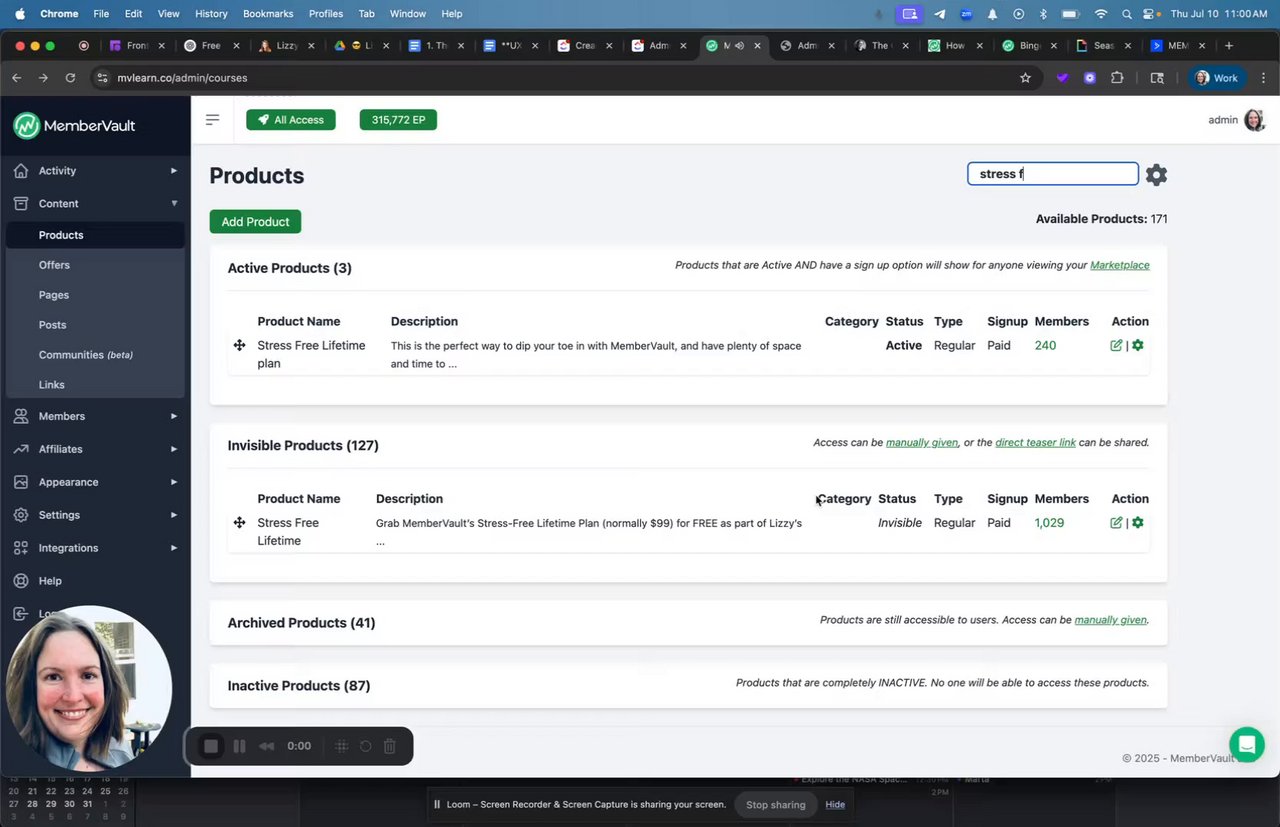
Task: Open Communities (beta) in the sidebar
Action: (86, 355)
